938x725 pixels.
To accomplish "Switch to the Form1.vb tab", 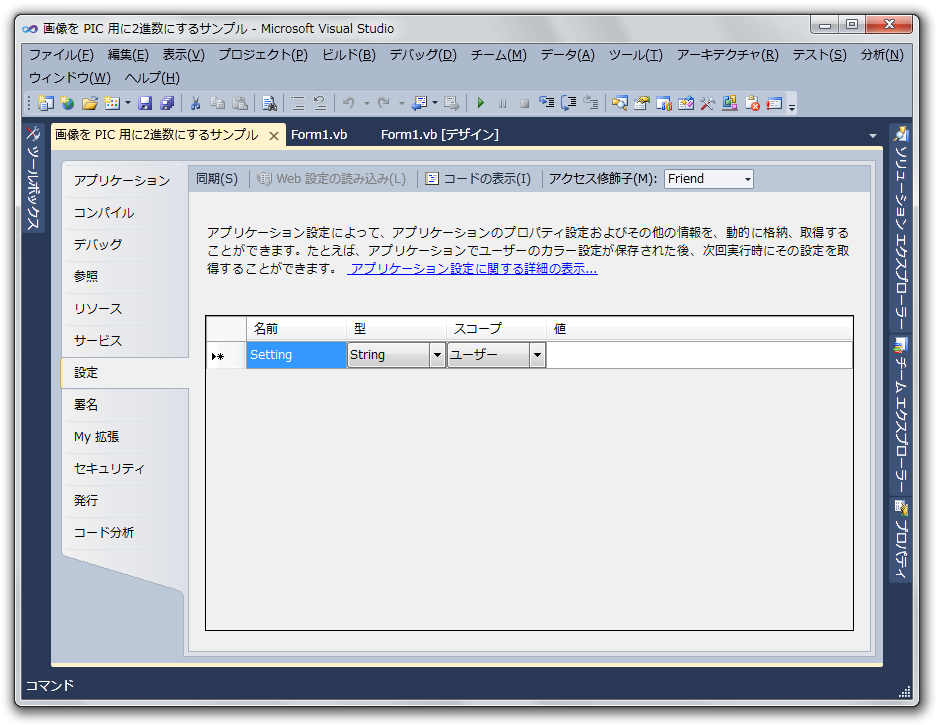I will 319,135.
